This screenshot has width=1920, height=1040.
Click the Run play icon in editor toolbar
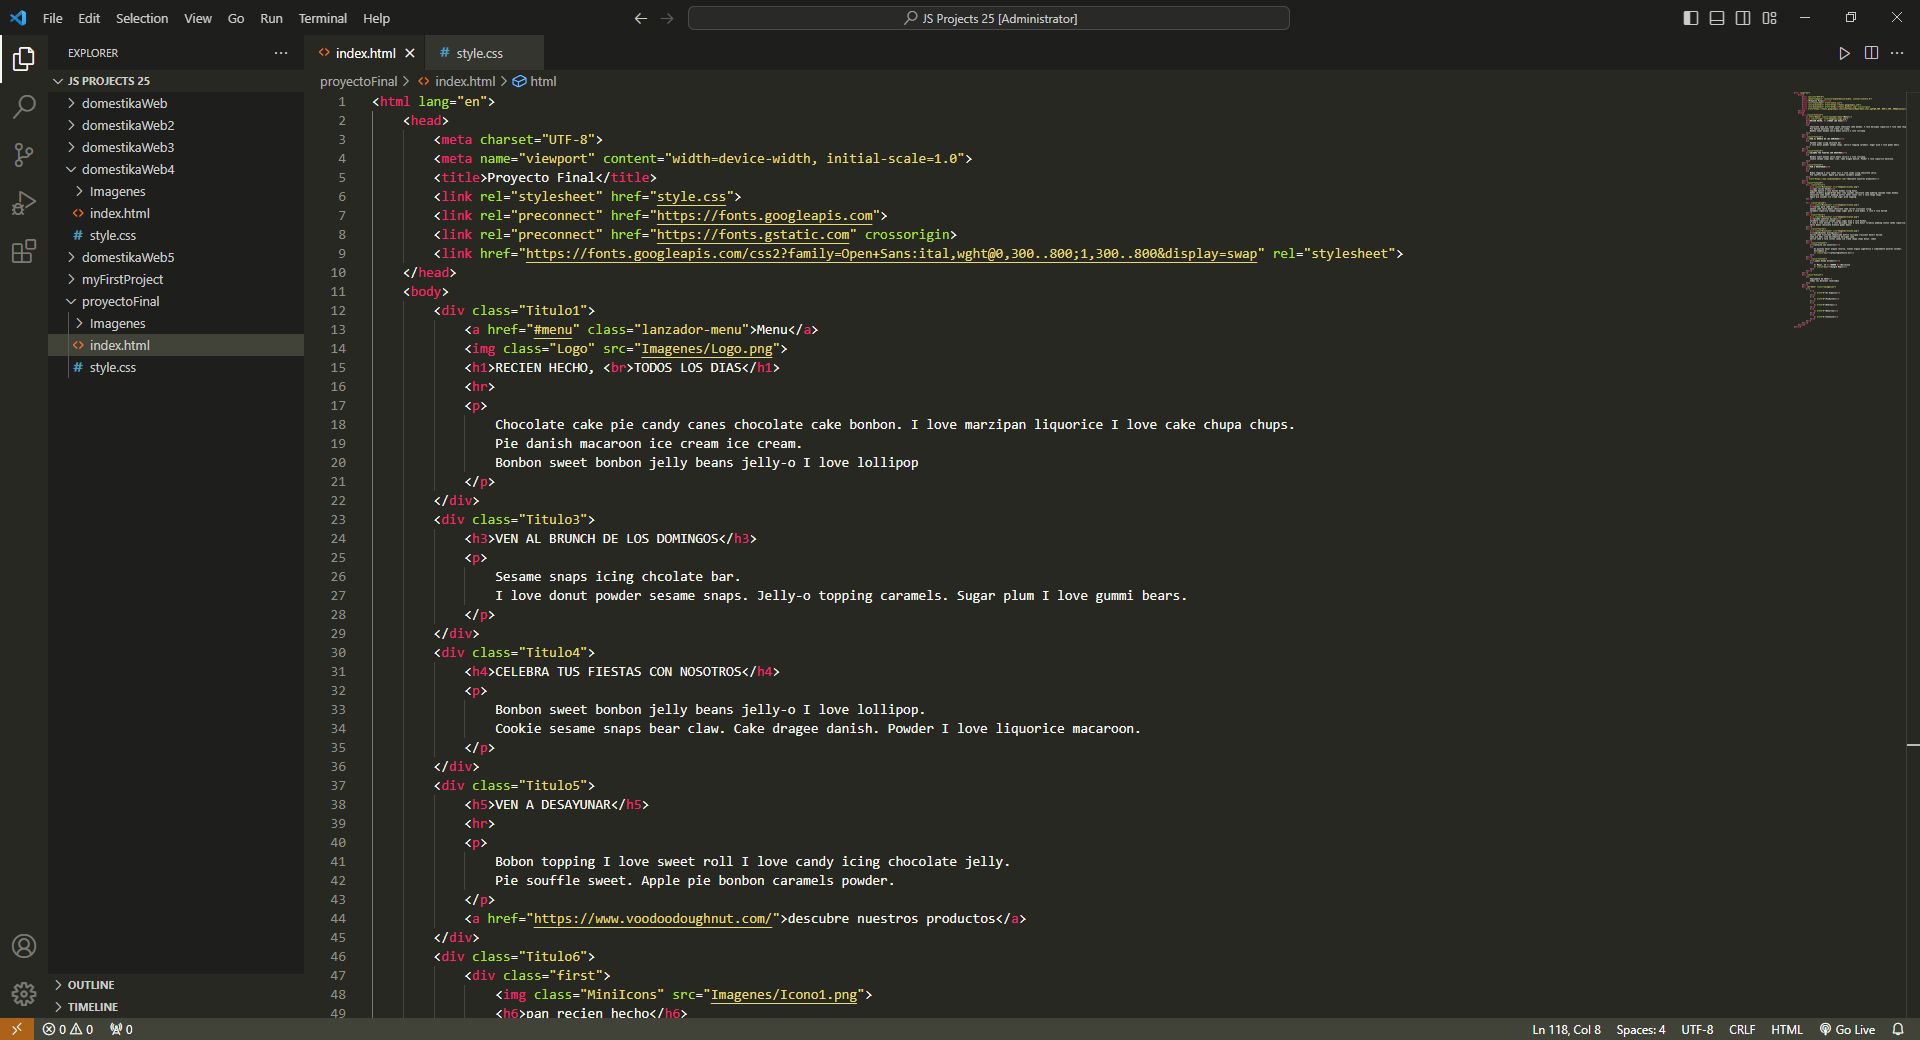click(x=1845, y=53)
